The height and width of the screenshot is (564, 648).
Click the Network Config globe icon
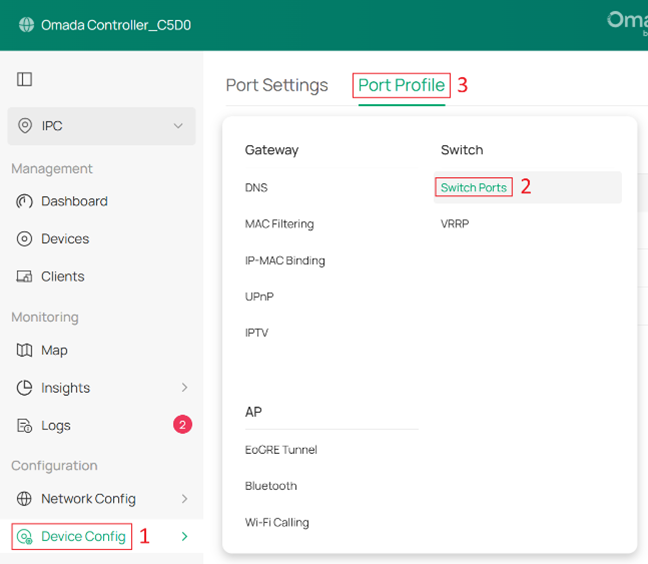click(x=24, y=499)
